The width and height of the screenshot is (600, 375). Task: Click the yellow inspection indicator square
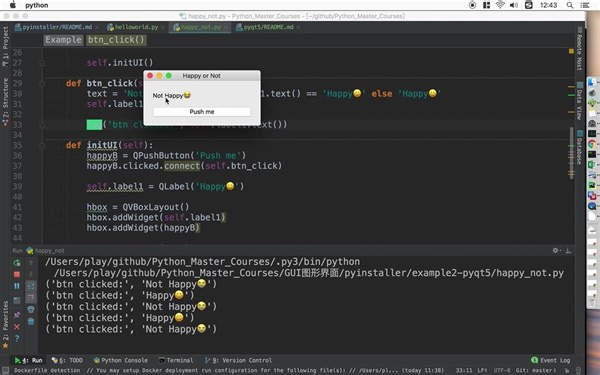(571, 51)
